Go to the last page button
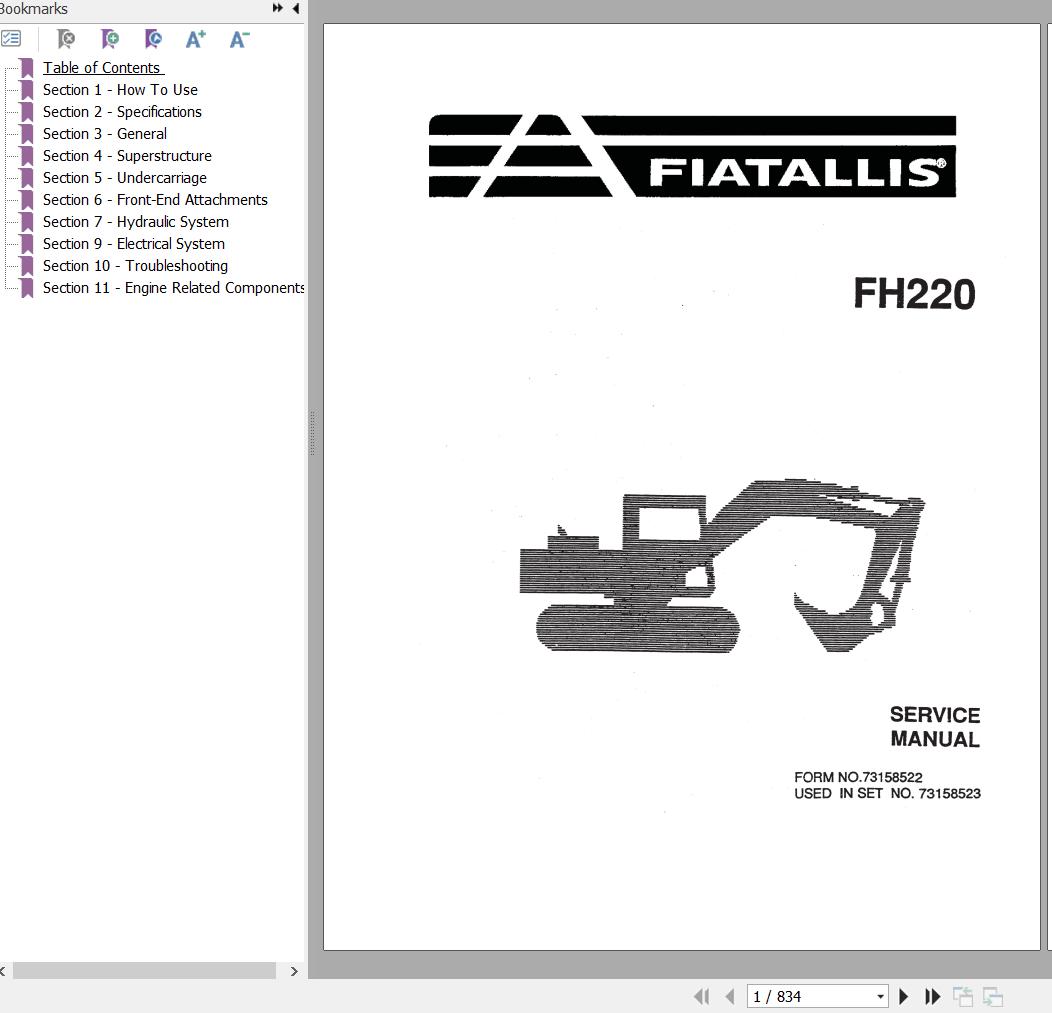 pos(933,996)
